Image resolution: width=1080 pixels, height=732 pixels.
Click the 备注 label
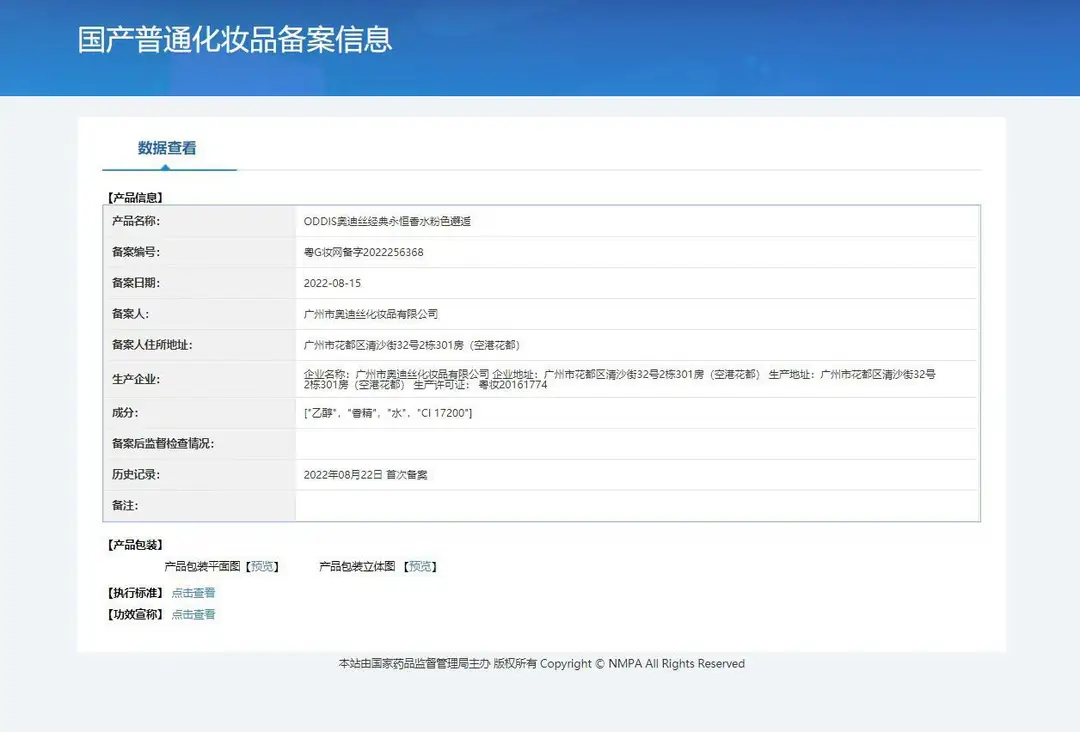click(125, 505)
